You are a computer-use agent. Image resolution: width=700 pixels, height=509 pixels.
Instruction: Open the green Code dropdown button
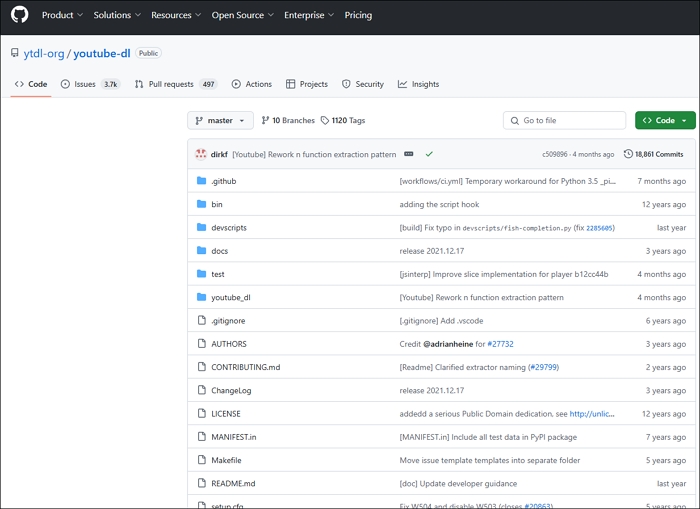[x=664, y=121]
